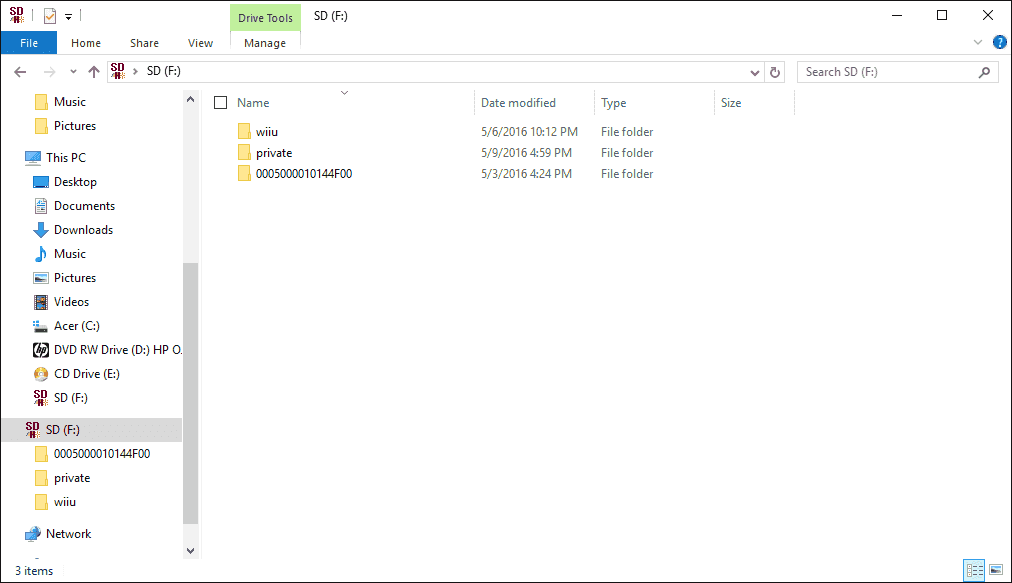Switch to the View ribbon tab
Screen dimensions: 1012x583
(200, 43)
